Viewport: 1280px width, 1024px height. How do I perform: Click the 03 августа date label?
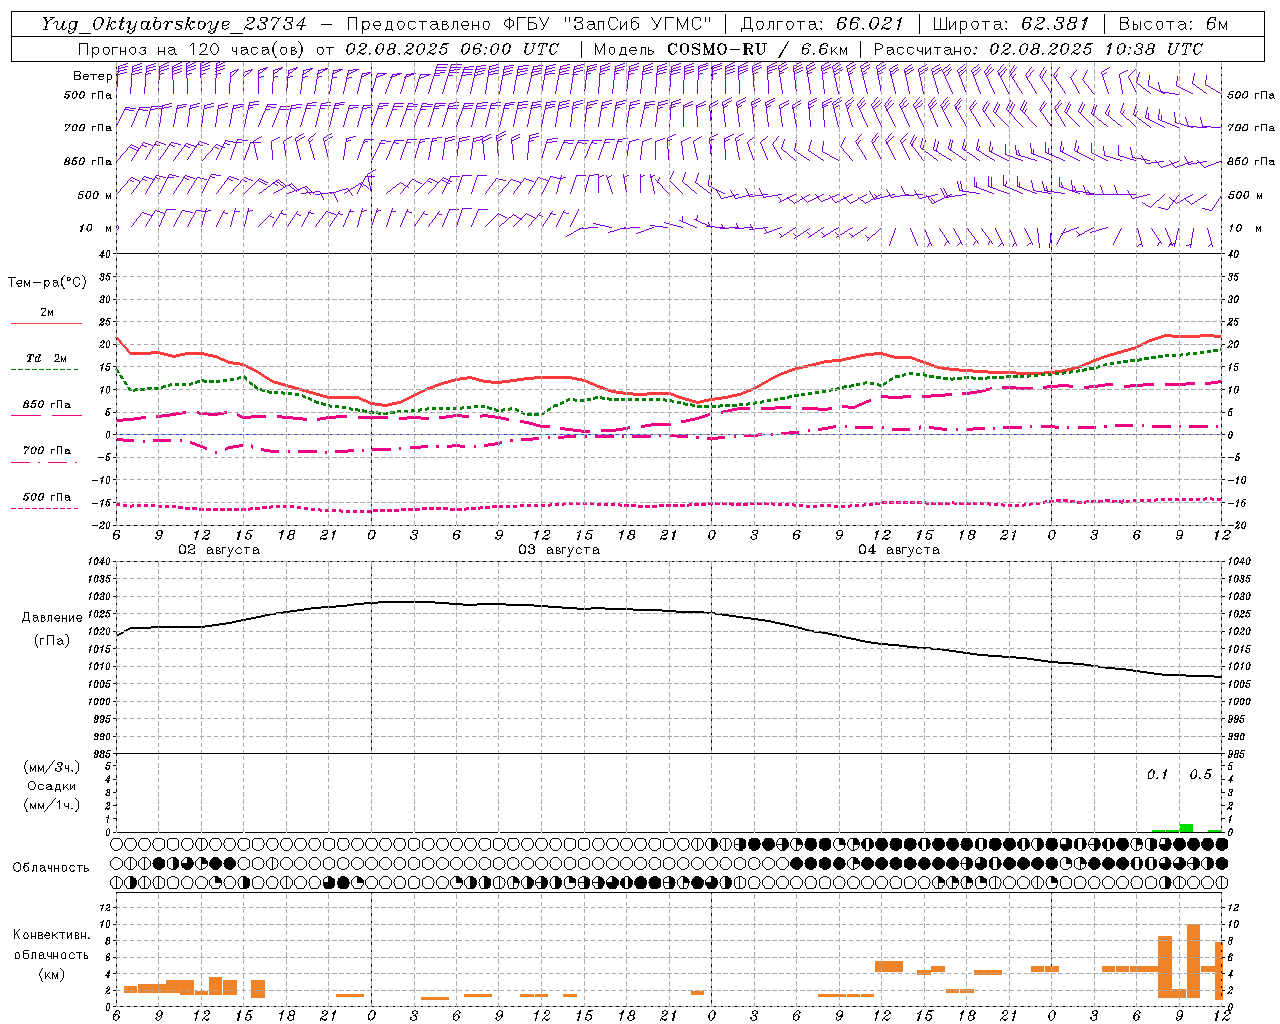559,550
